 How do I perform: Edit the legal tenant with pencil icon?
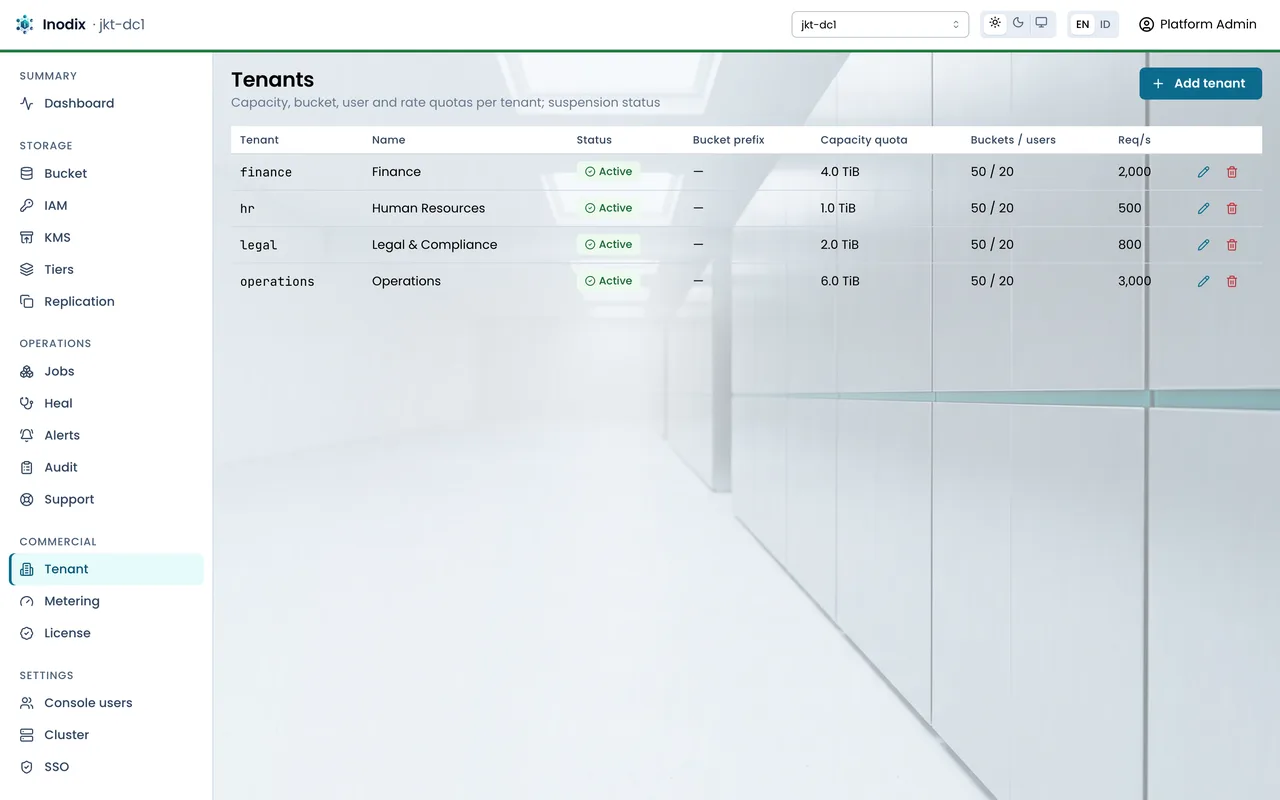1203,245
